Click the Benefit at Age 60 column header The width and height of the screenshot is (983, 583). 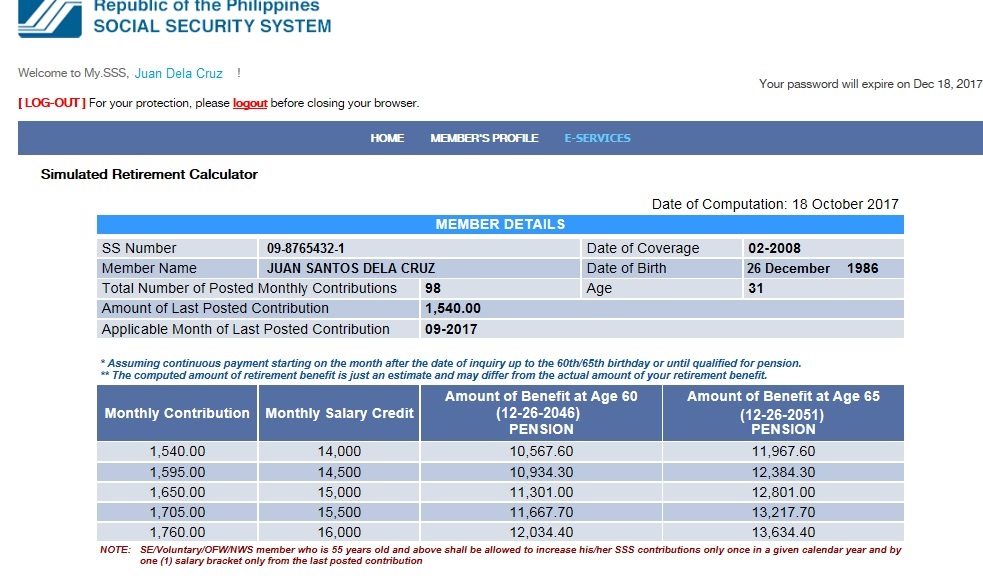point(541,412)
